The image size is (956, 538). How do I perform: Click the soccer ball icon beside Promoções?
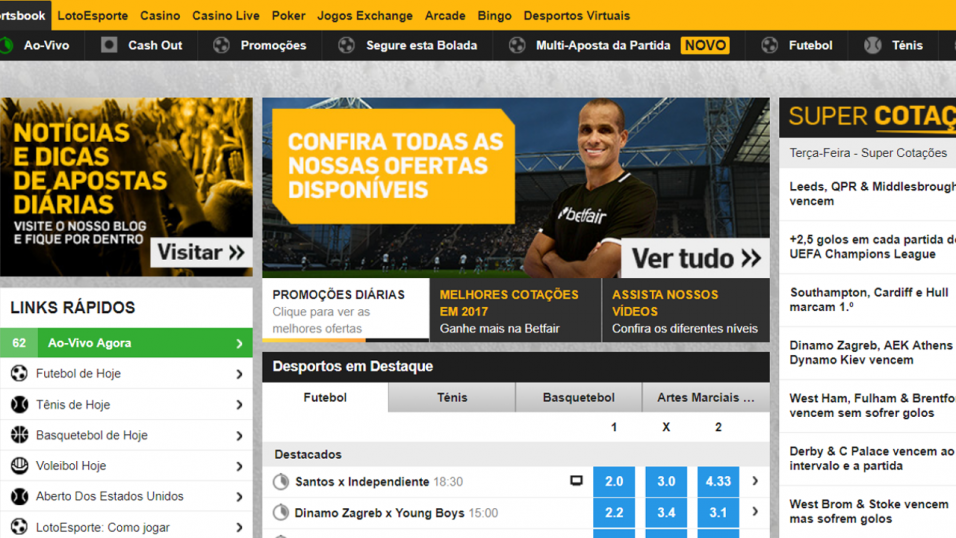click(221, 45)
